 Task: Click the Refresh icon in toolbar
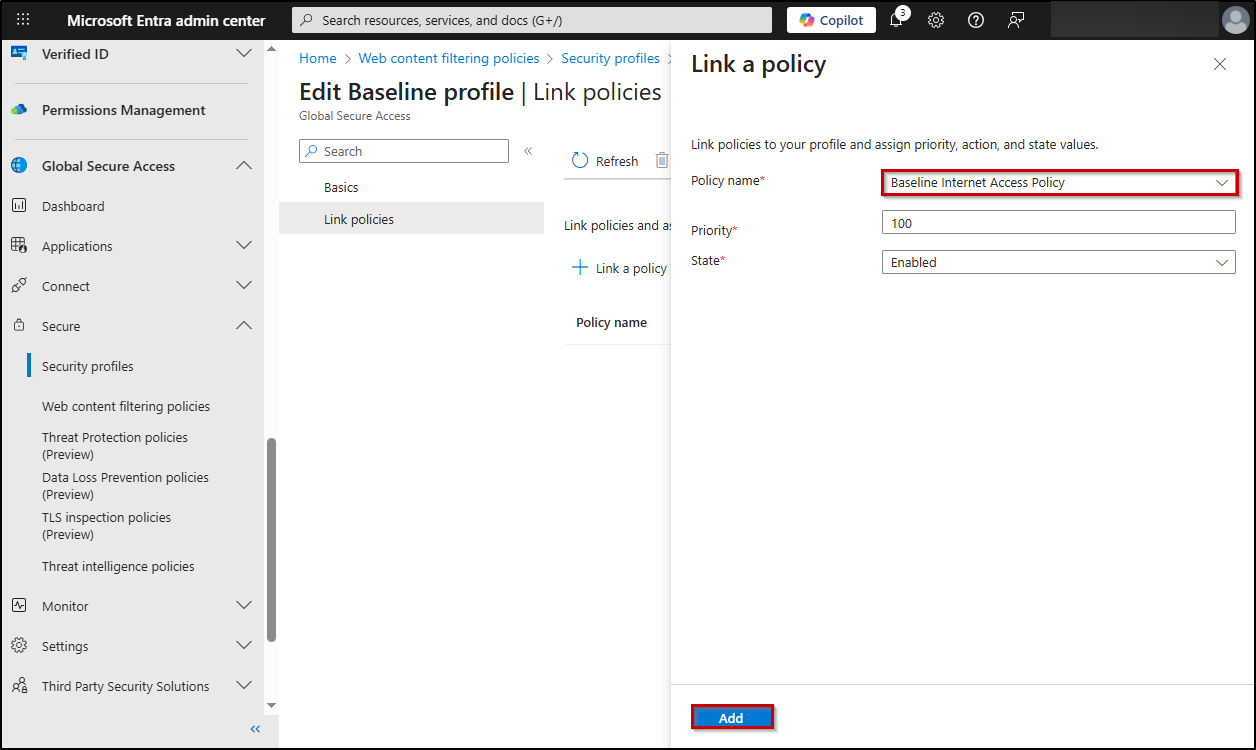tap(581, 161)
